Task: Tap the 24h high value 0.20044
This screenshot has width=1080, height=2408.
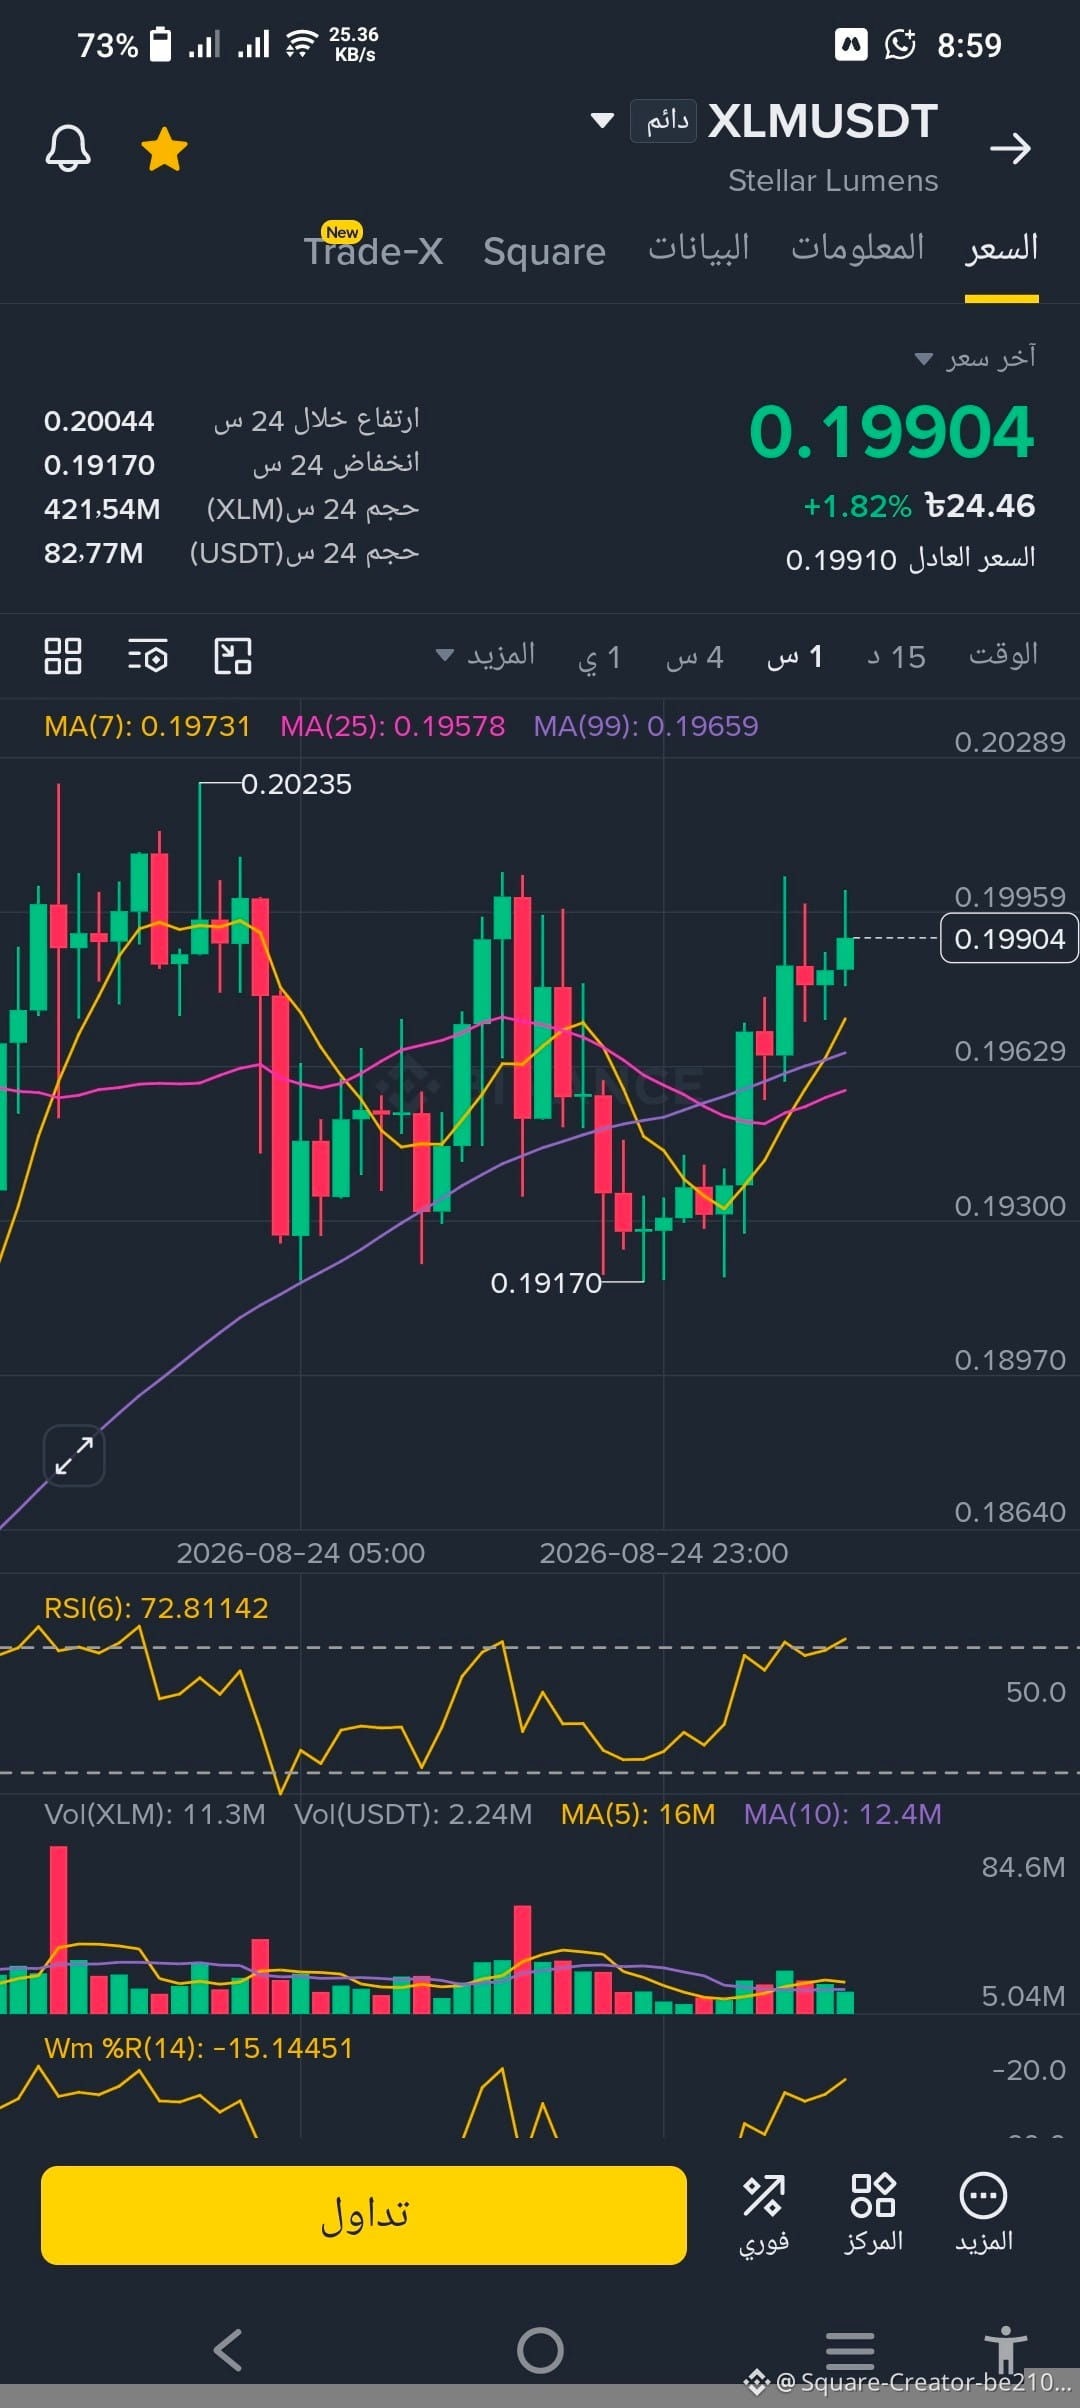Action: point(99,421)
